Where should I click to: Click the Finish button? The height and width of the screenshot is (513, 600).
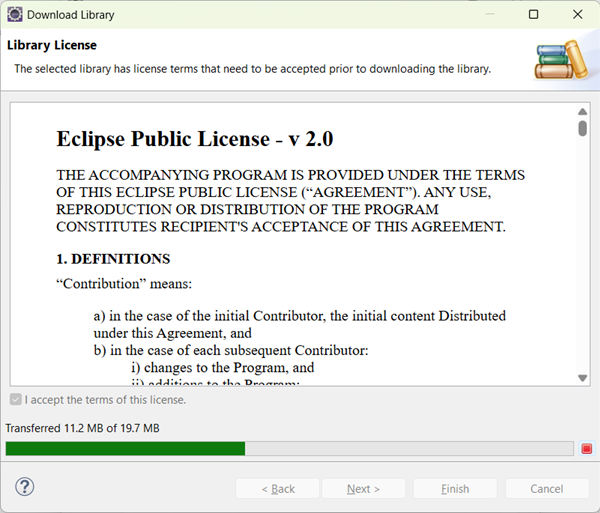click(x=455, y=489)
